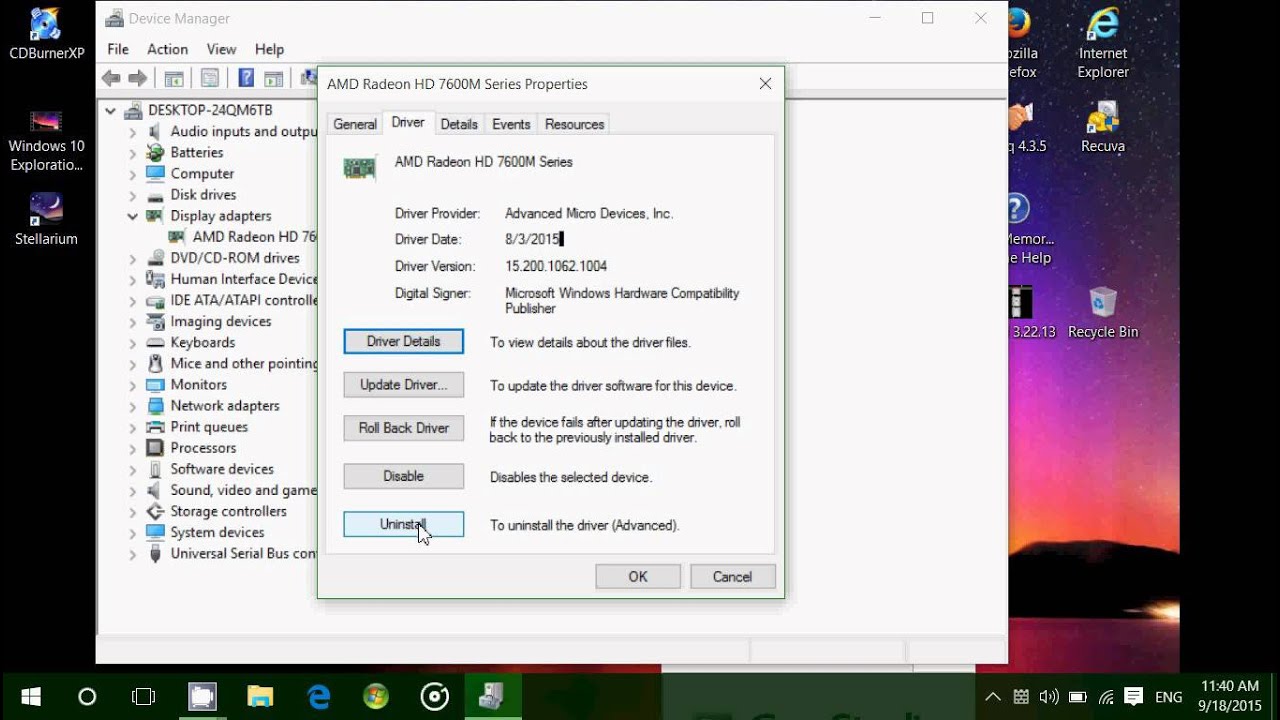Open Cortana search circle on taskbar
The height and width of the screenshot is (720, 1280).
(x=87, y=696)
